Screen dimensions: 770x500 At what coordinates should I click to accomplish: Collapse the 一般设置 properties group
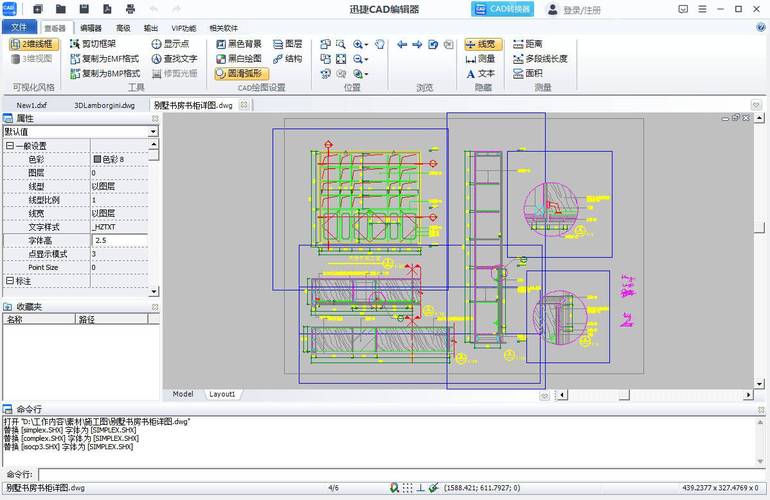point(9,146)
